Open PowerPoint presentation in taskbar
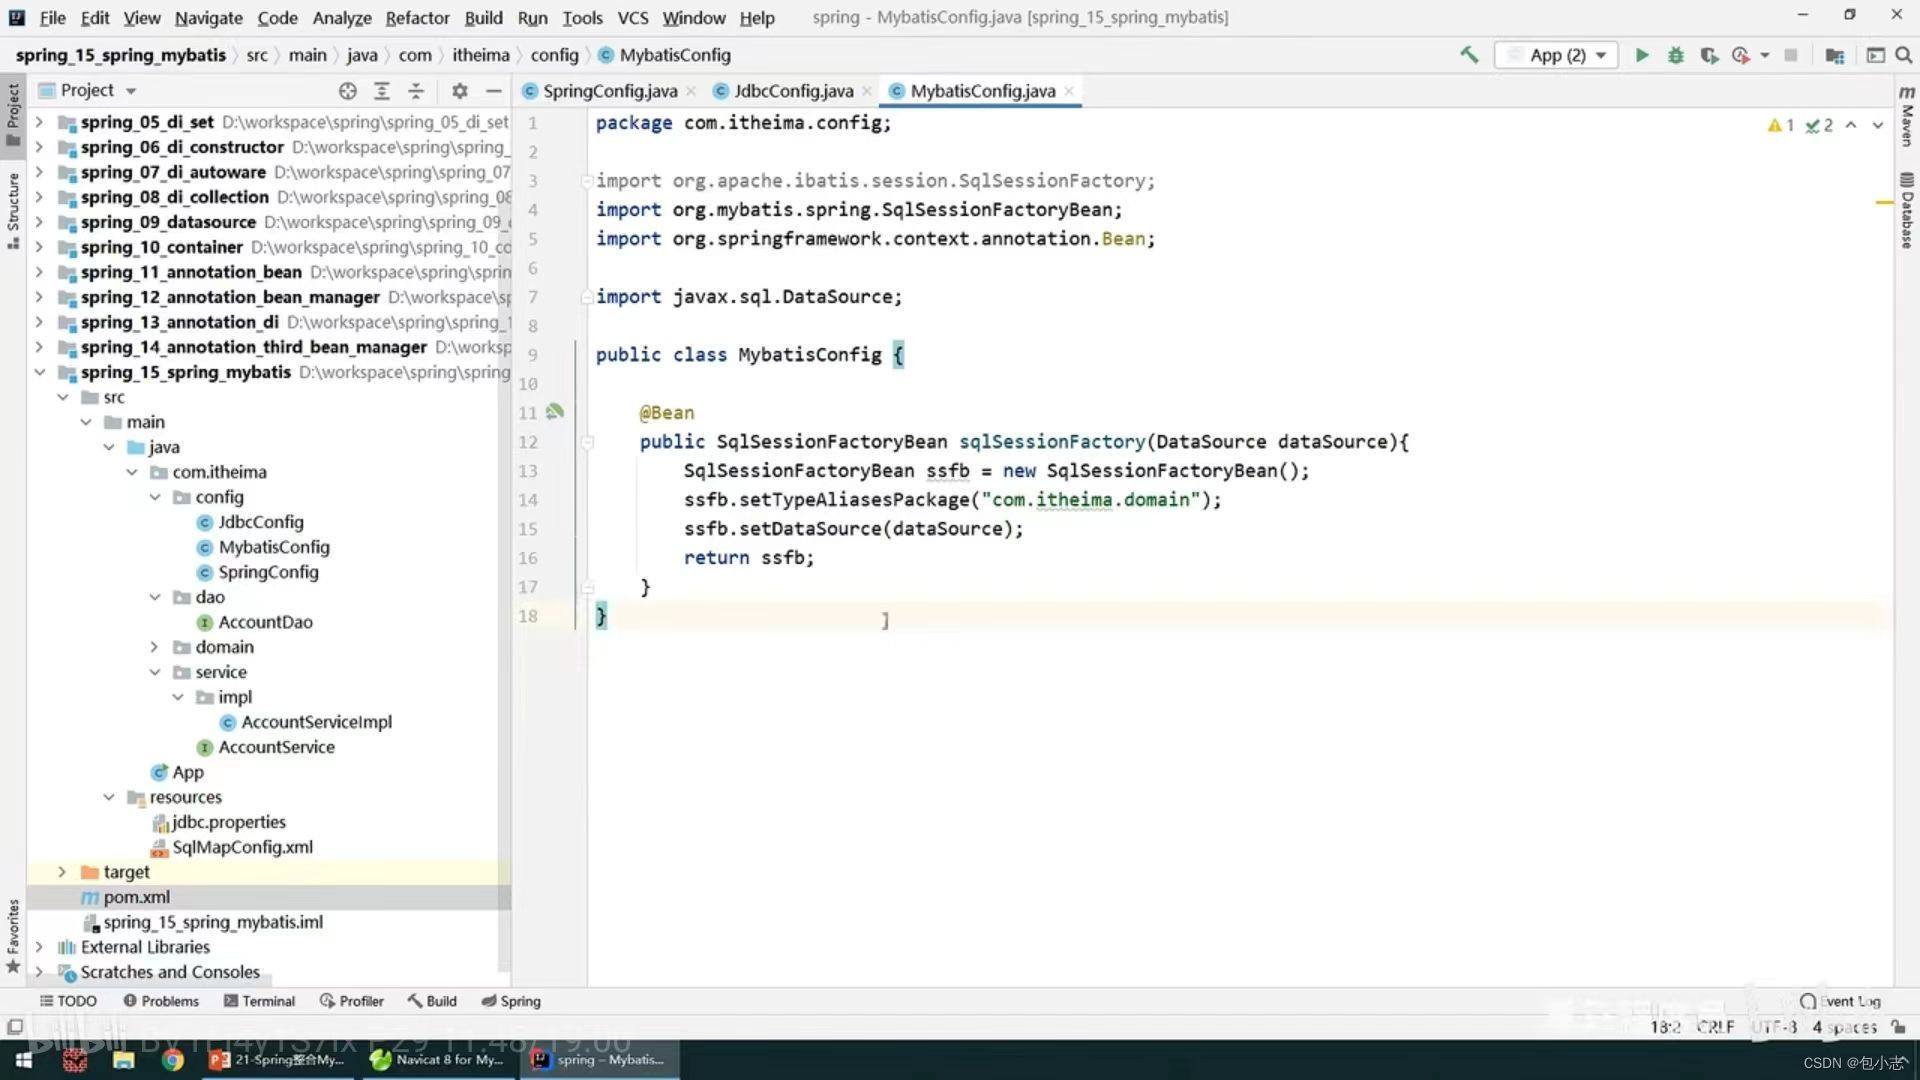Screen dimensions: 1920x1080 [x=277, y=1060]
